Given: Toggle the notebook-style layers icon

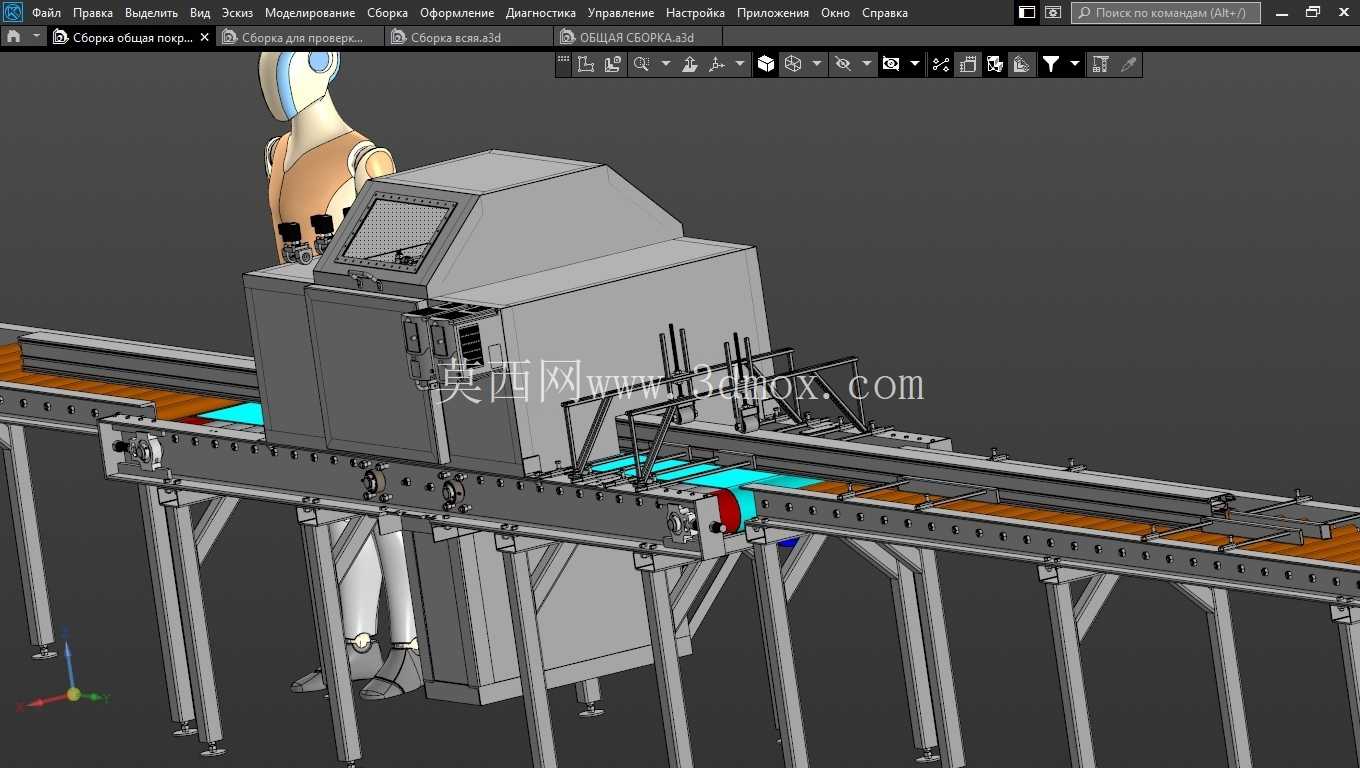Looking at the screenshot, I should pos(968,64).
